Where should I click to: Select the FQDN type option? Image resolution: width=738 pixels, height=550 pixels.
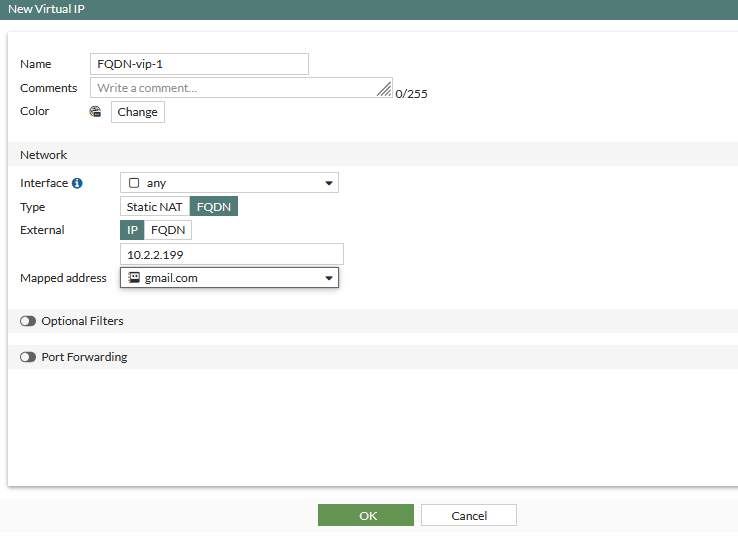214,207
